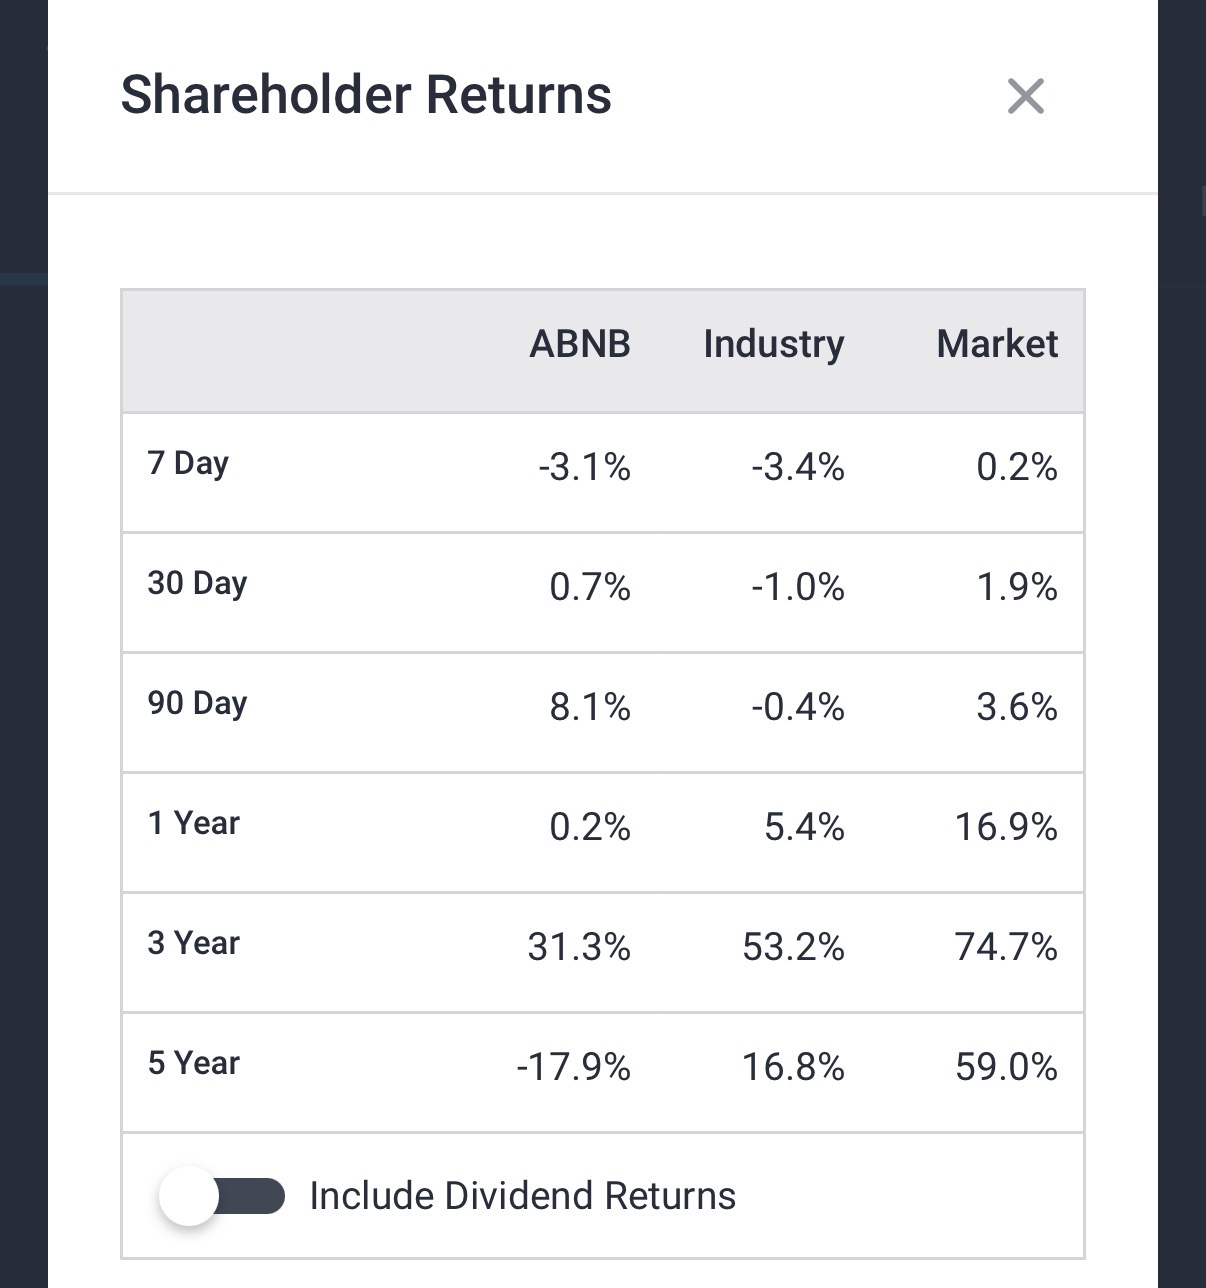Click the 90 Day row label
1206x1288 pixels.
click(197, 703)
